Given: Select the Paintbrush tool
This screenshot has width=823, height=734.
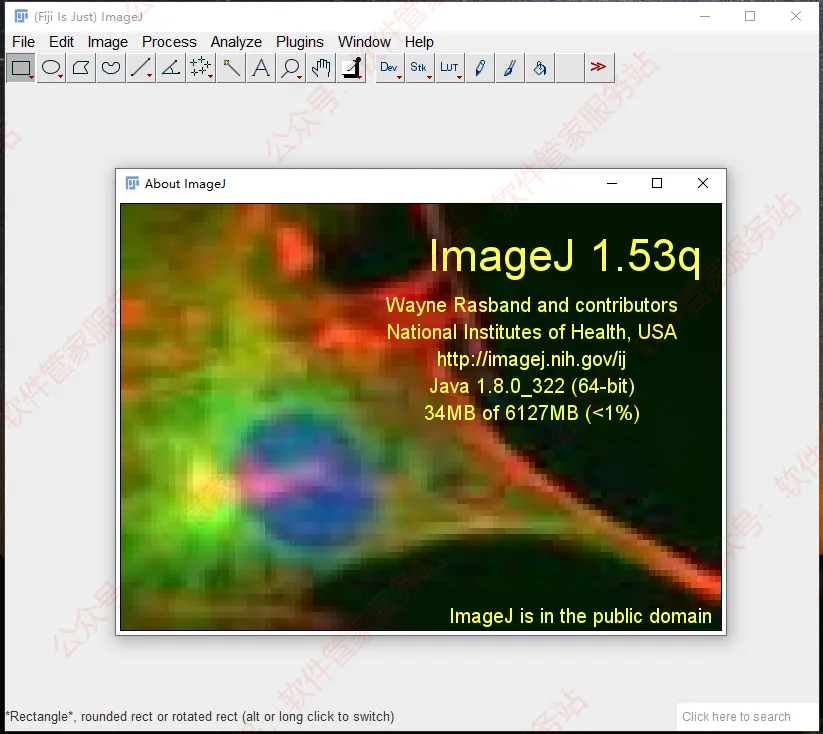Looking at the screenshot, I should pos(510,68).
